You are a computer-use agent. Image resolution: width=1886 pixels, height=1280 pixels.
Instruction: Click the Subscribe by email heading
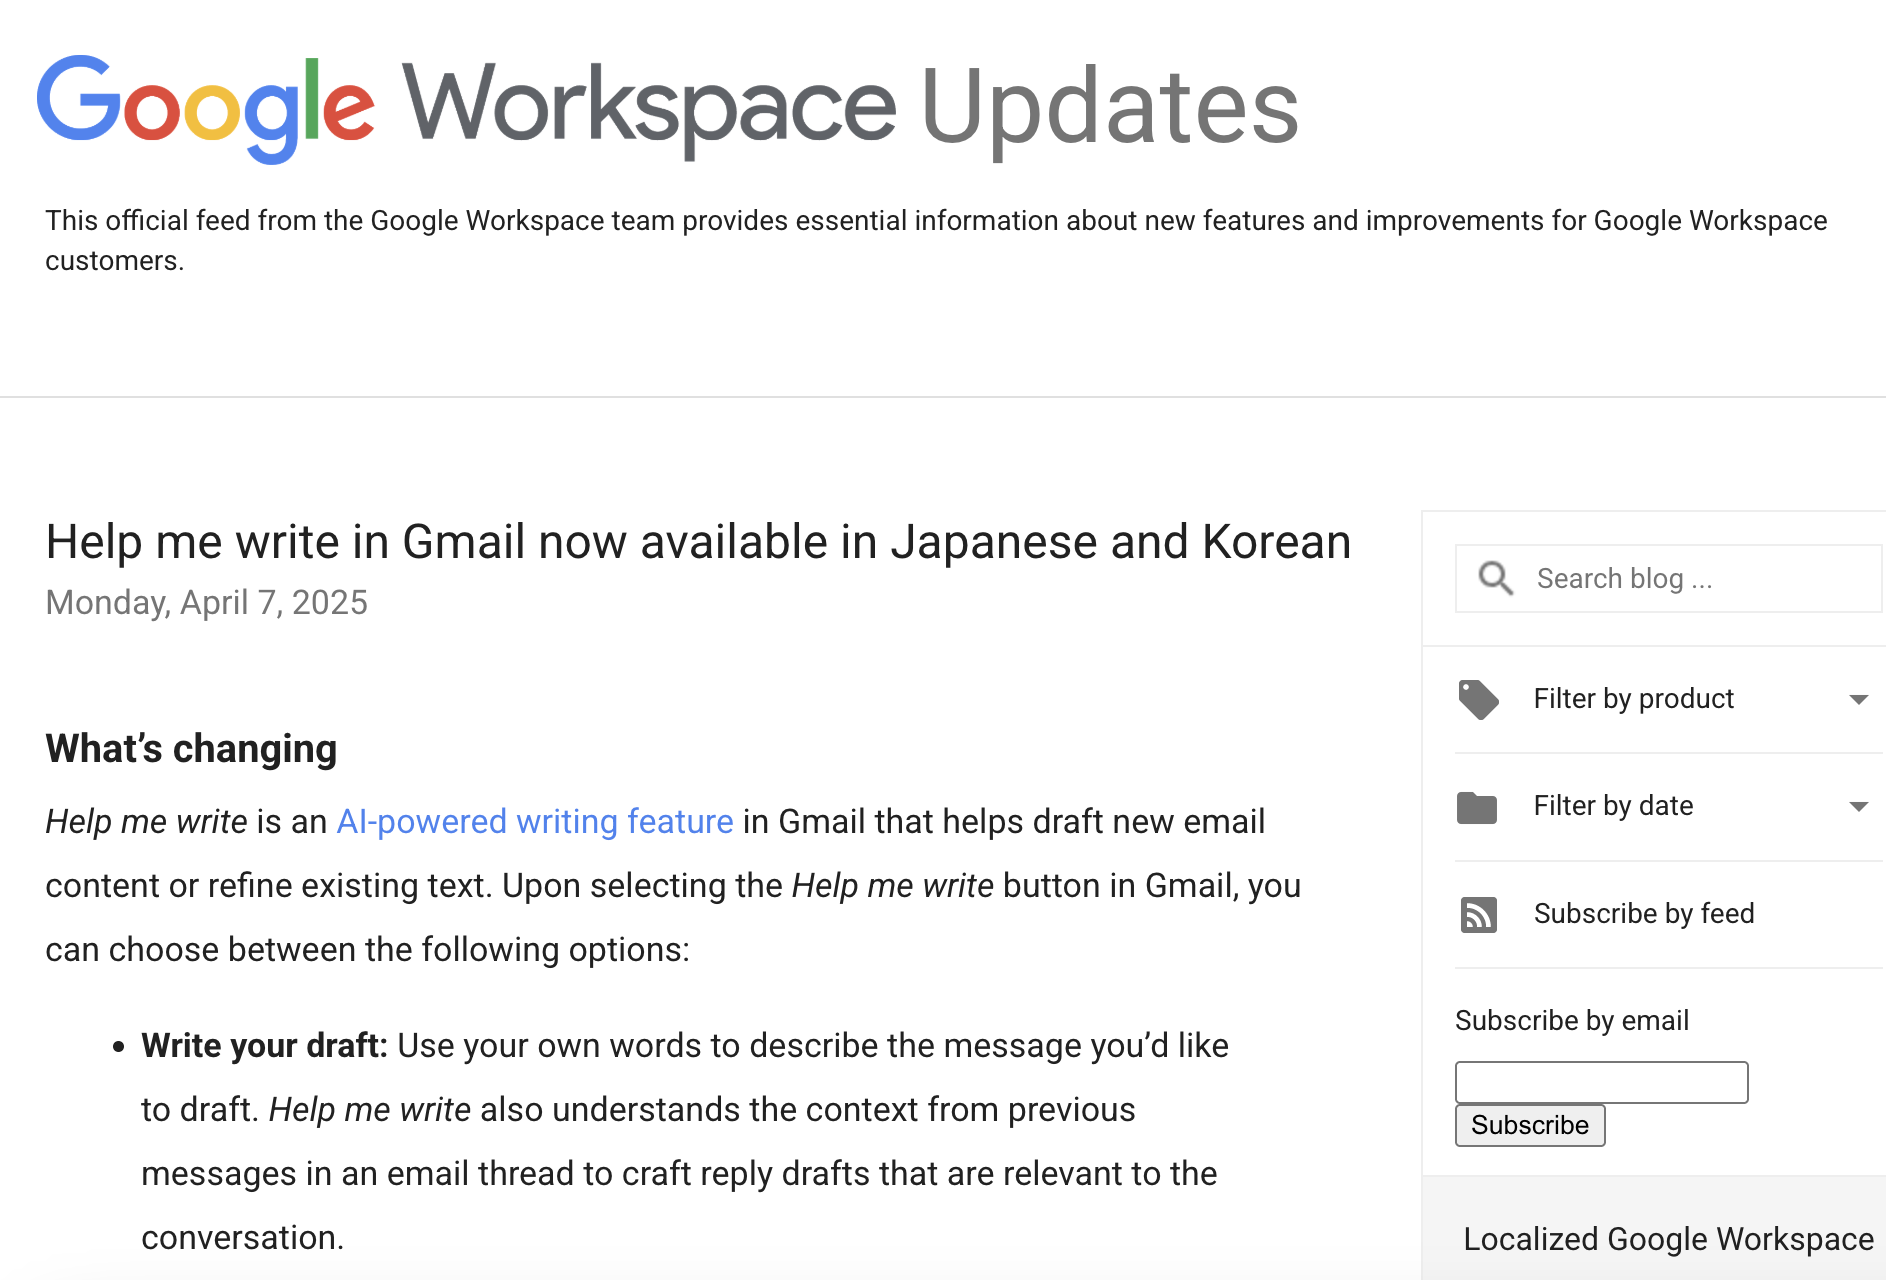(1572, 1020)
